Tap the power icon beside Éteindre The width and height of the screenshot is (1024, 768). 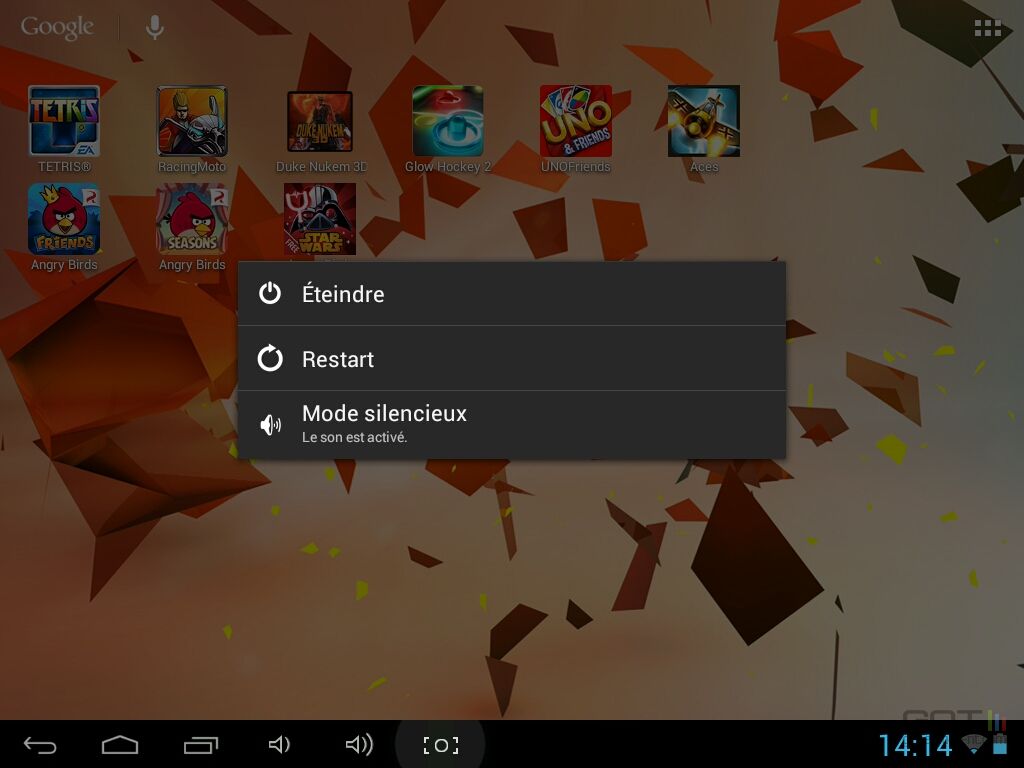(x=270, y=294)
